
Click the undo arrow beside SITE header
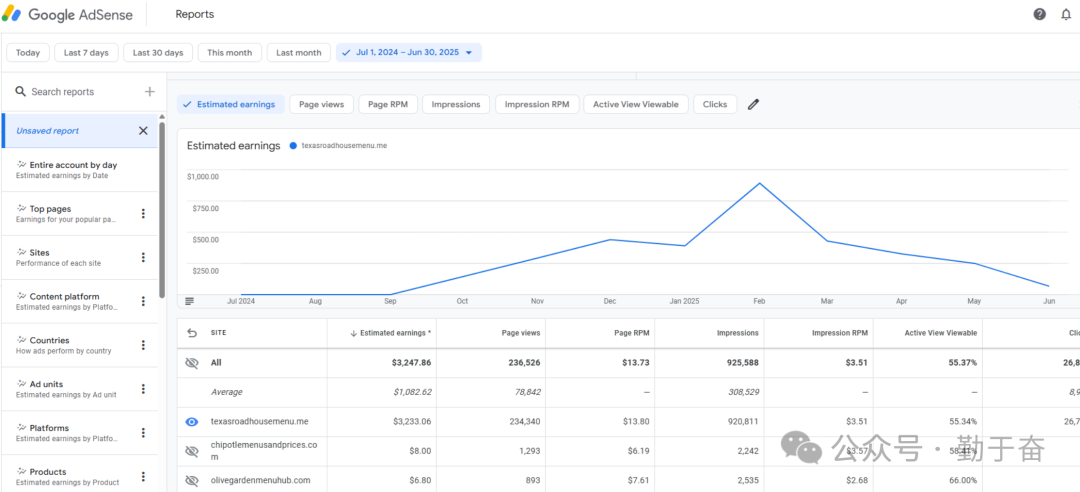pos(192,333)
